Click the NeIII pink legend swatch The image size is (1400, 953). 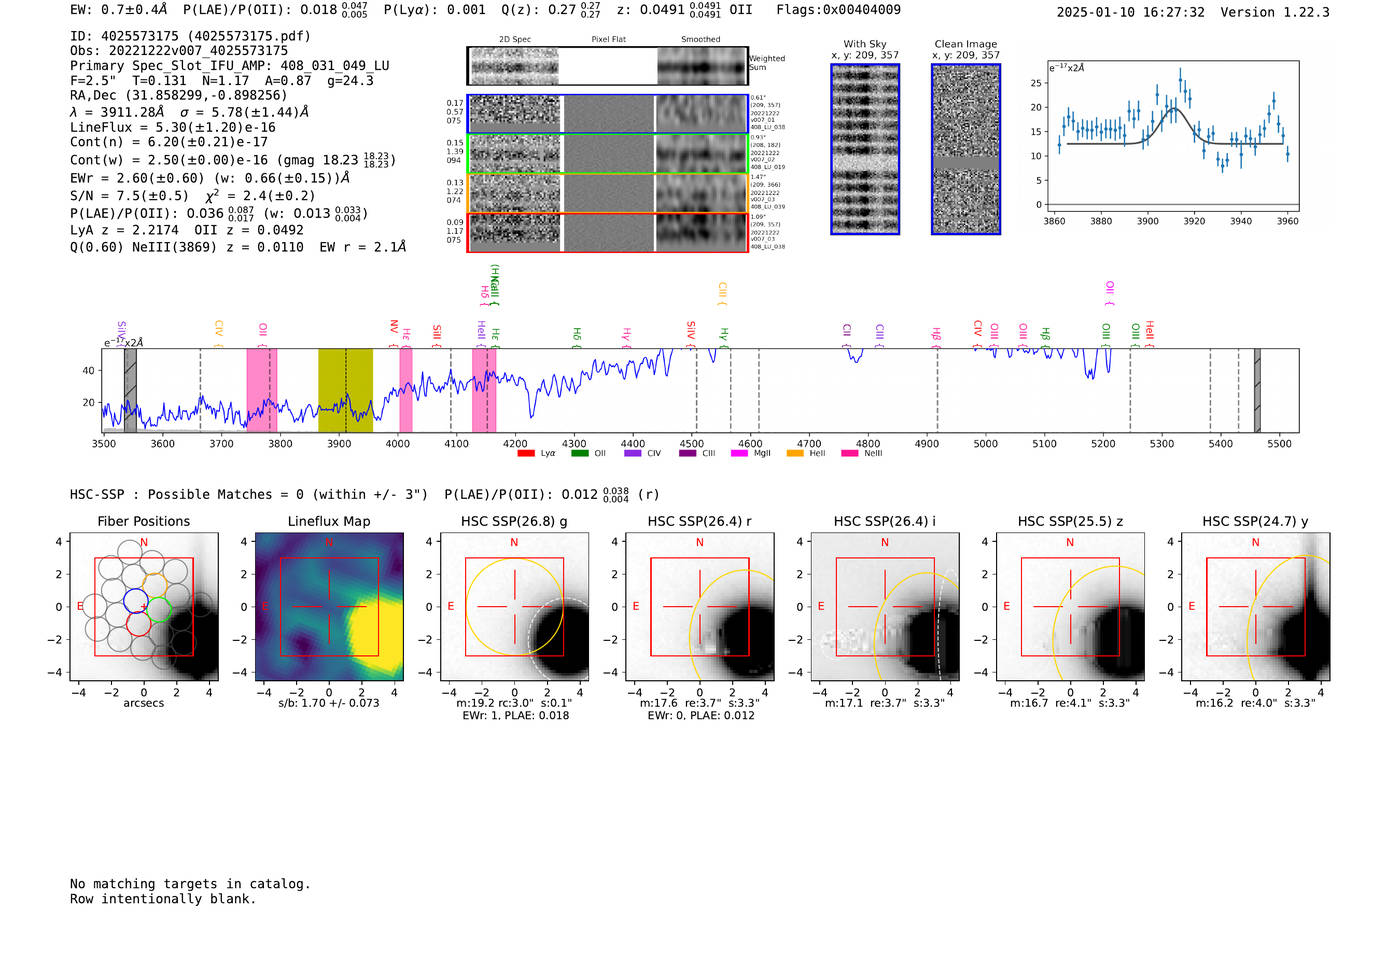tap(850, 454)
